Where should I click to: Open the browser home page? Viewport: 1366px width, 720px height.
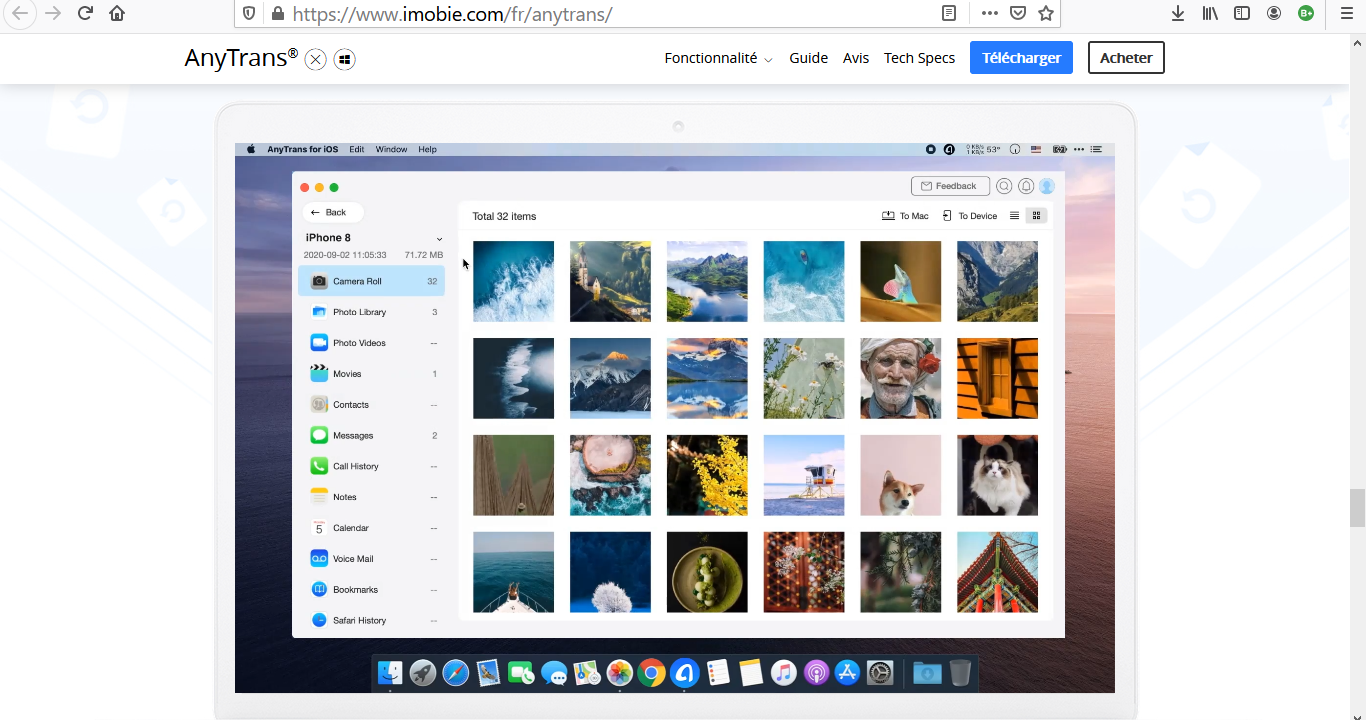click(117, 13)
